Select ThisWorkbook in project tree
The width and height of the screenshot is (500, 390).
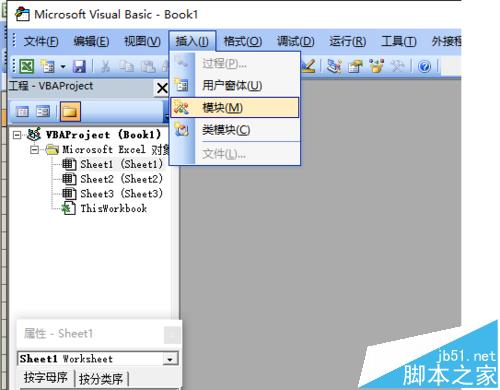click(x=114, y=209)
